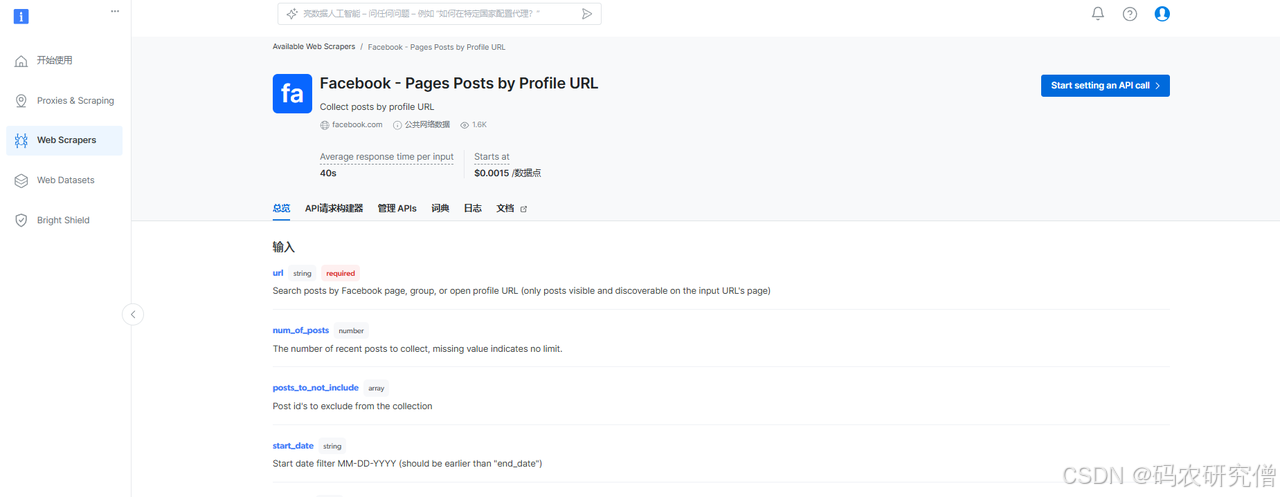Click the info icon beside 公共网络数据
This screenshot has width=1280, height=497.
(397, 125)
